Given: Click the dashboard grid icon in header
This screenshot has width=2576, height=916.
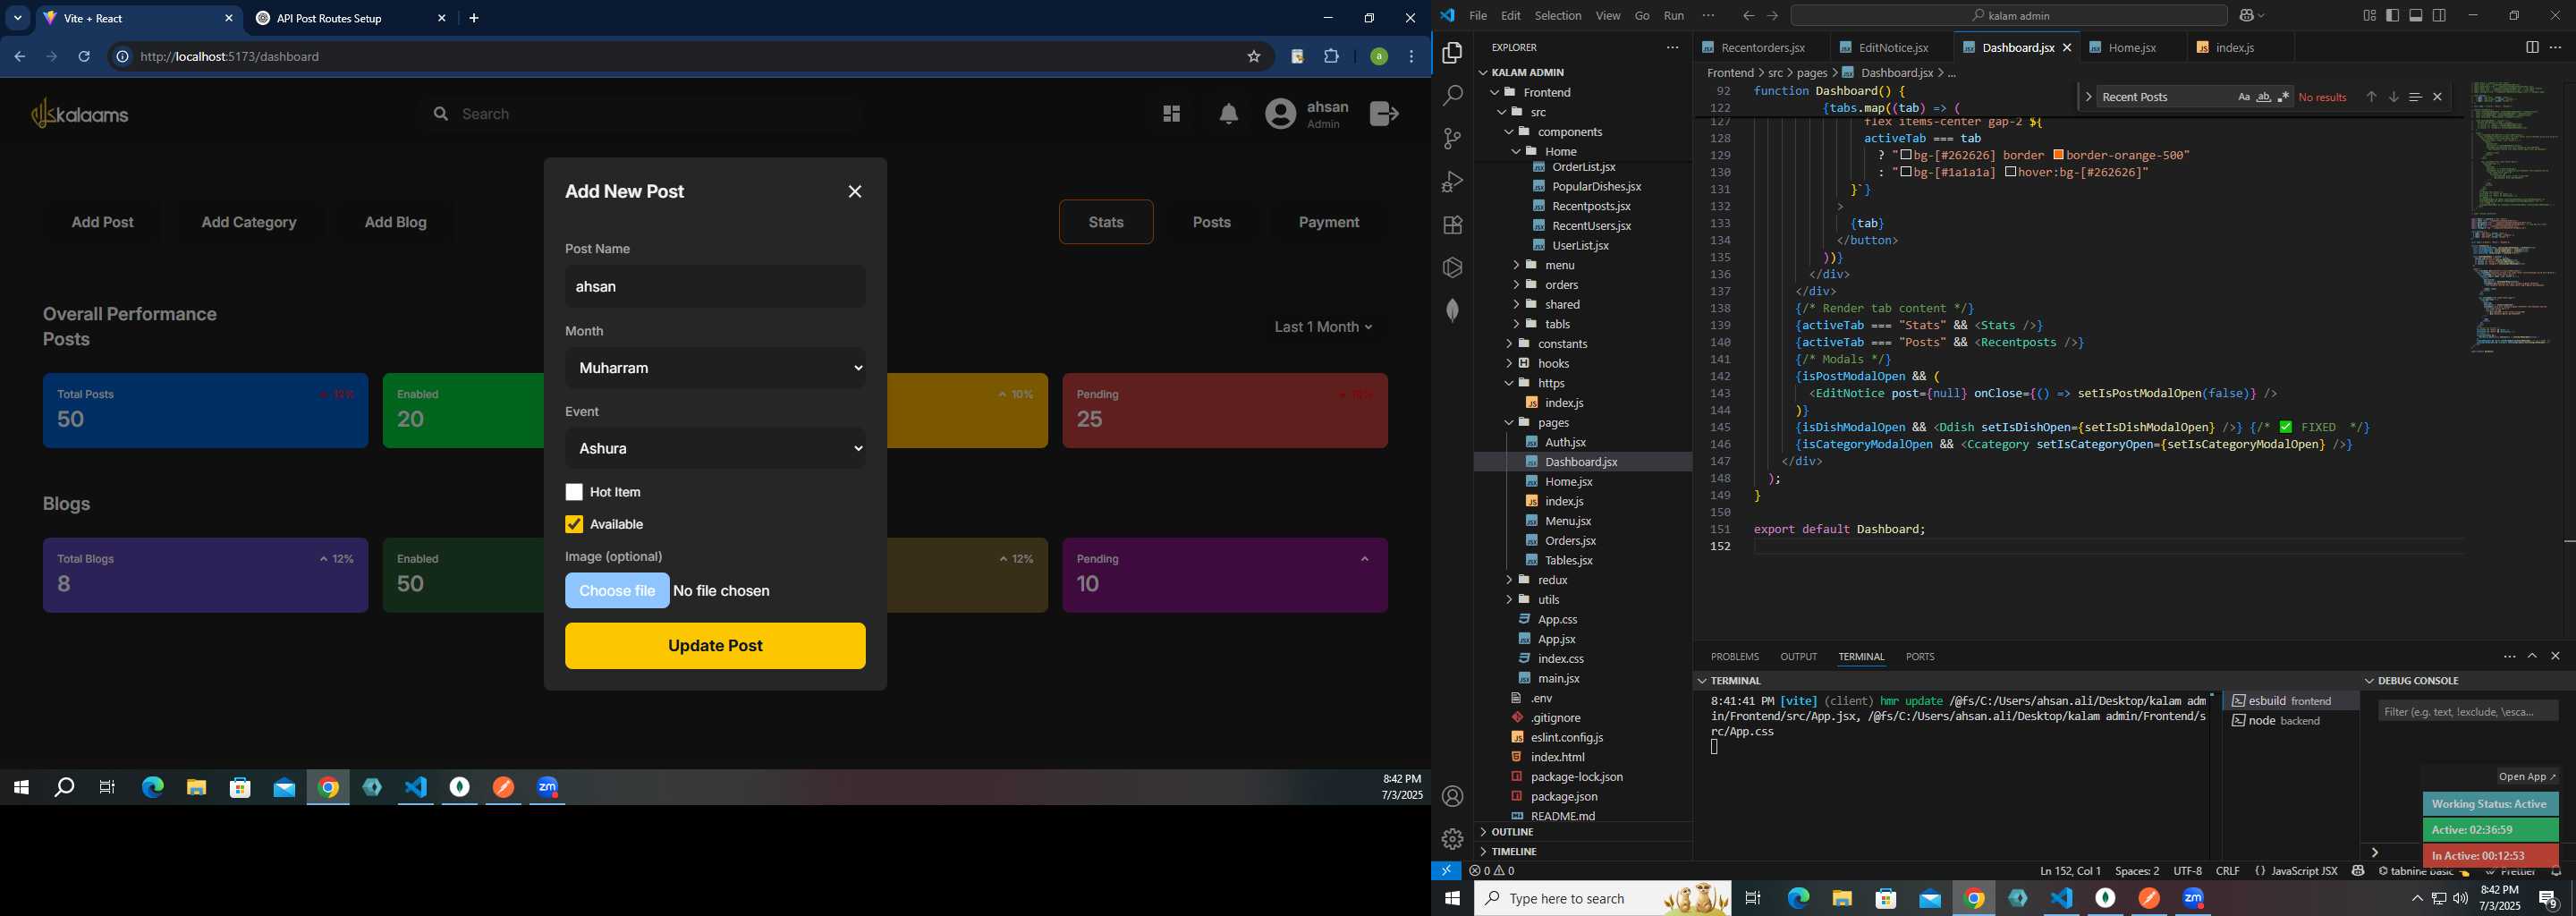Looking at the screenshot, I should 1172,114.
